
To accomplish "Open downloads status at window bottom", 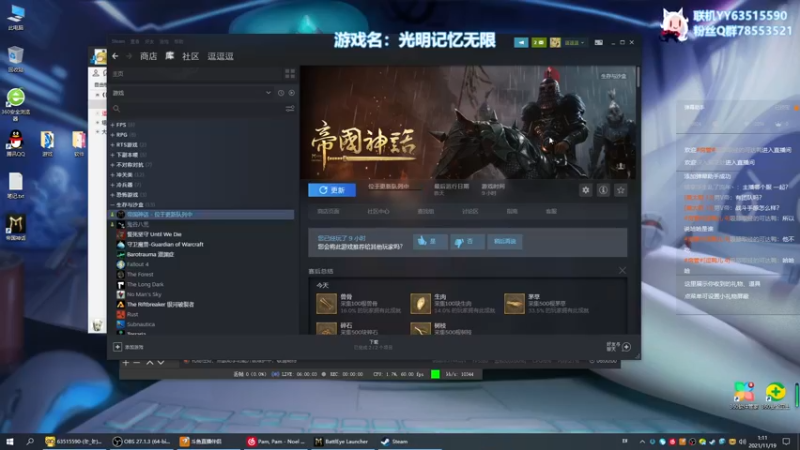I will (373, 345).
